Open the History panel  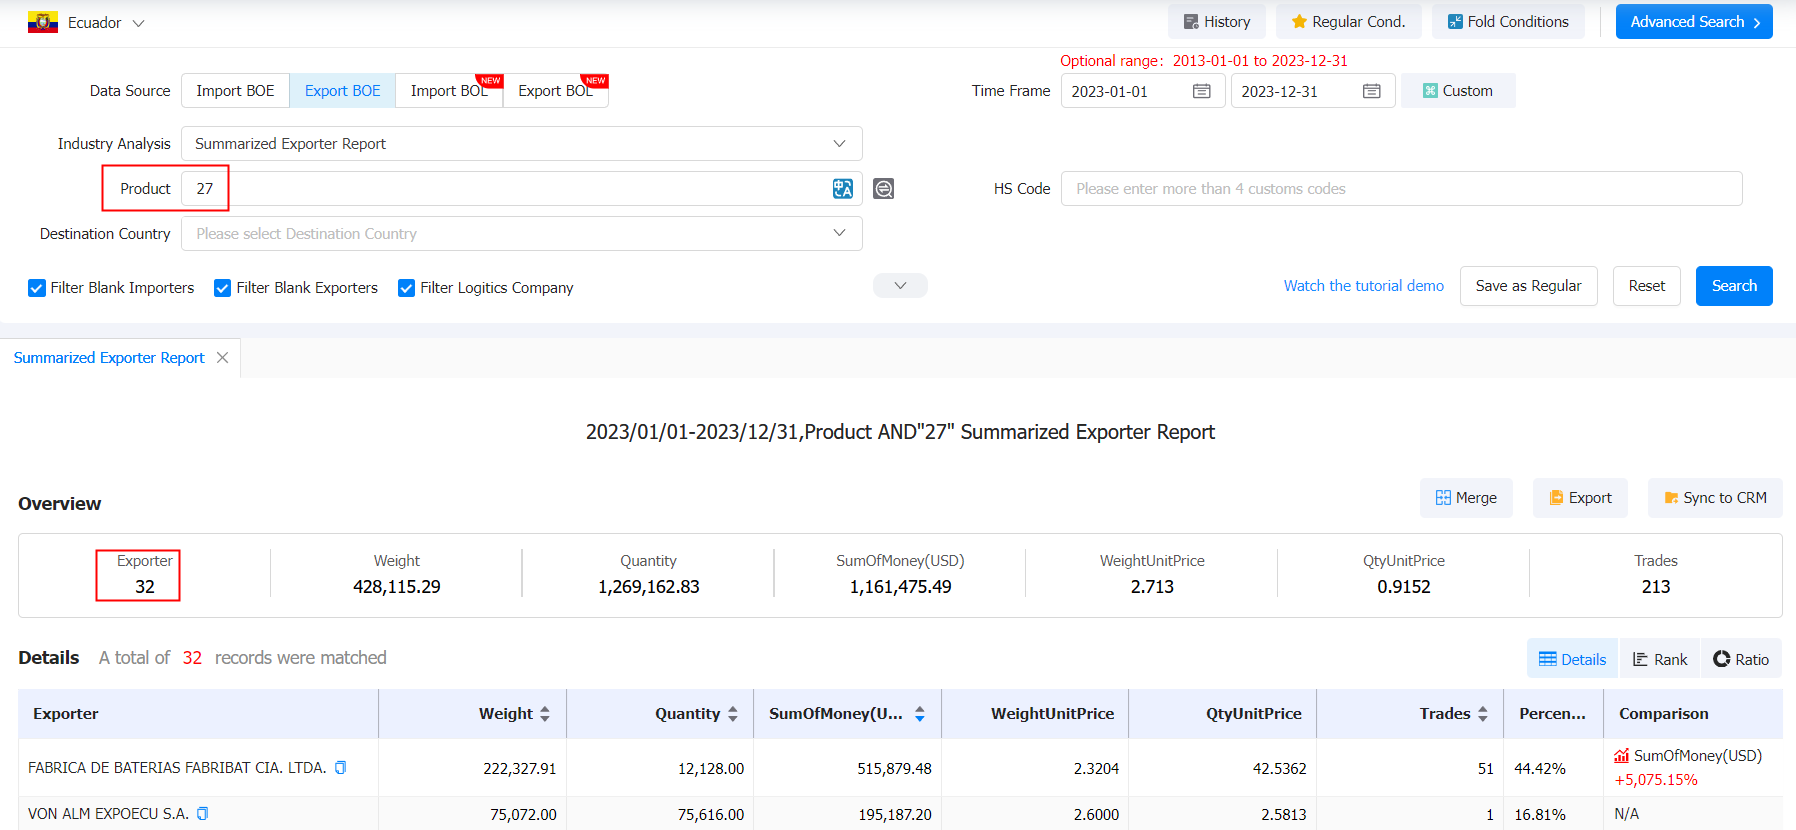(x=1216, y=22)
